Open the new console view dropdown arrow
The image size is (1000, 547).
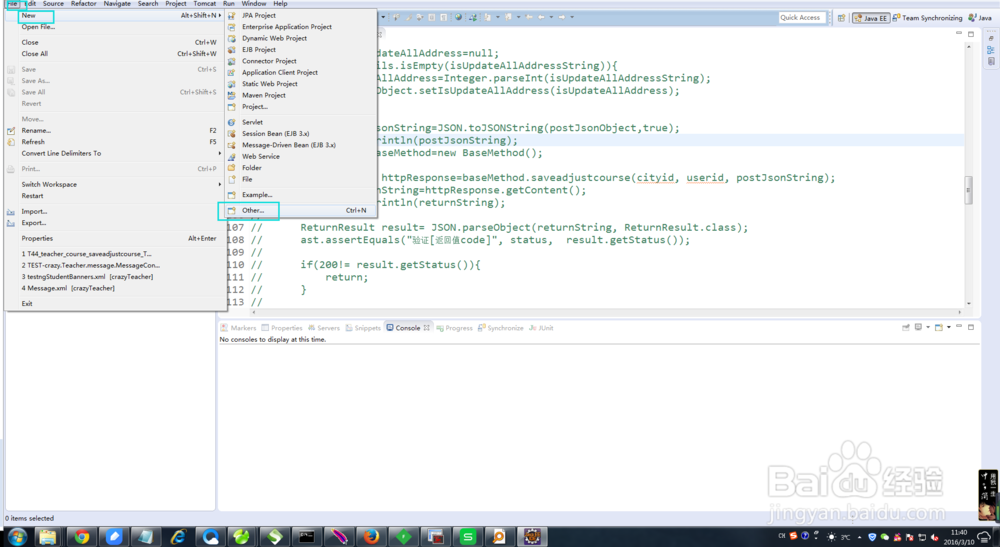[x=949, y=327]
